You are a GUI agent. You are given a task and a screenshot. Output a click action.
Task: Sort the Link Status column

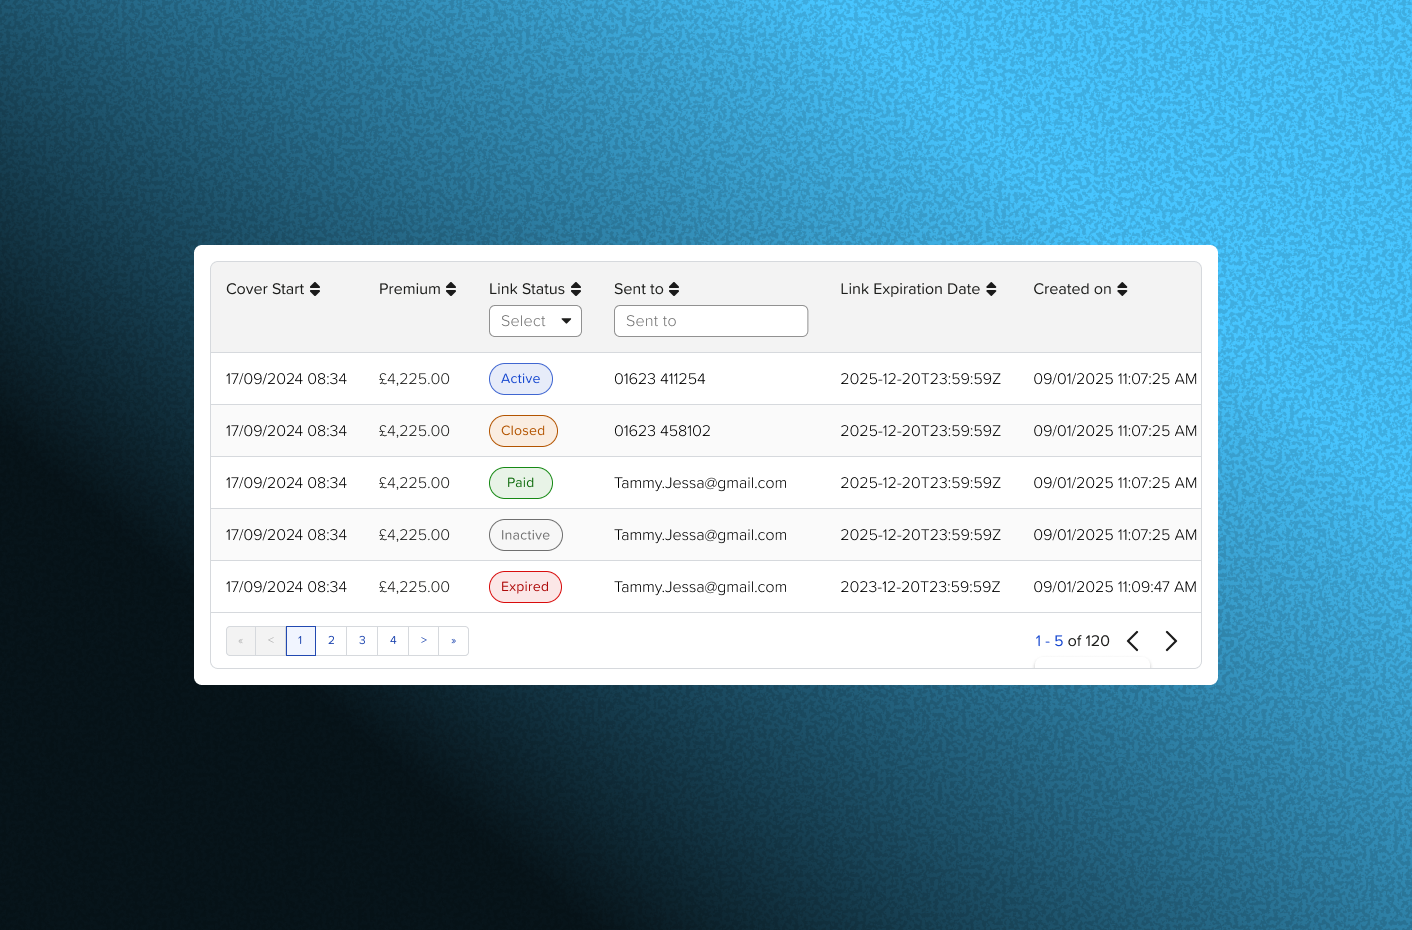point(577,288)
